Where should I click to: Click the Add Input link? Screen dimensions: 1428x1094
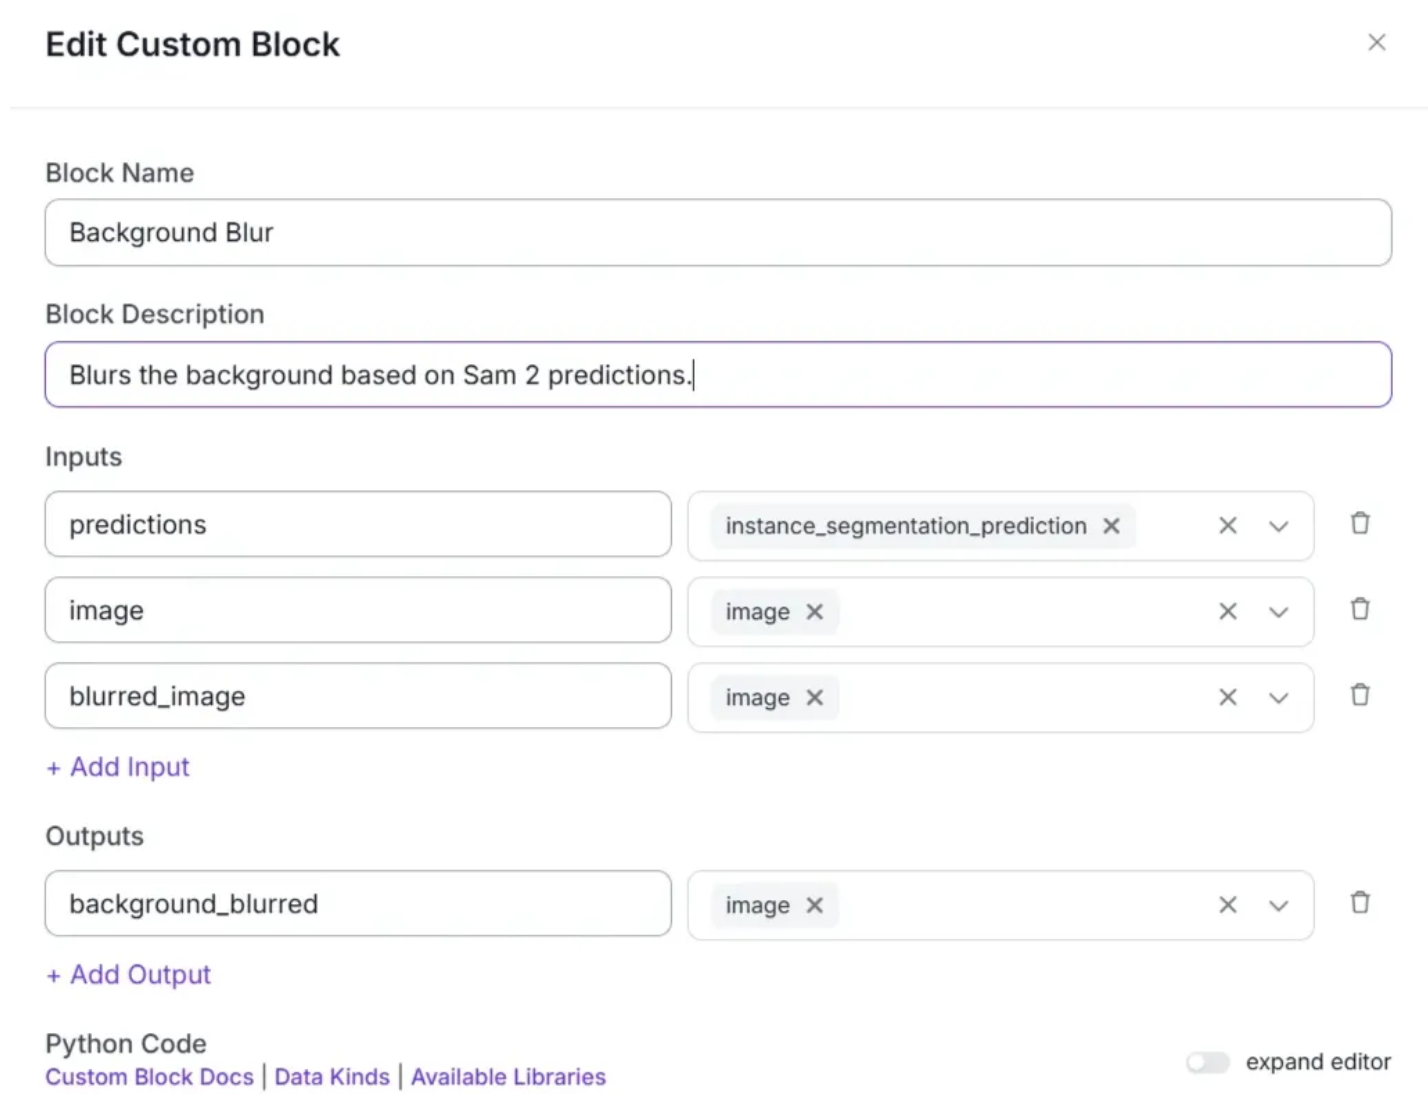coord(118,767)
